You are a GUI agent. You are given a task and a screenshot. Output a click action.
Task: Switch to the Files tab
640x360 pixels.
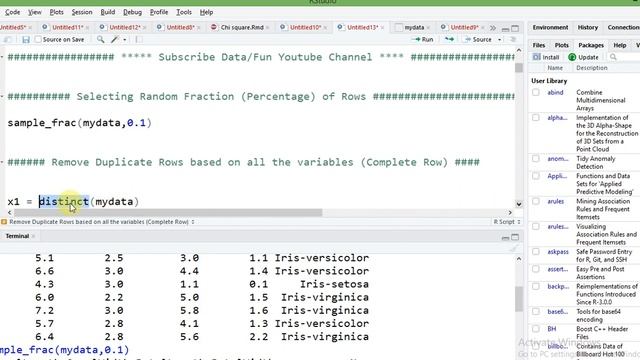[x=538, y=45]
